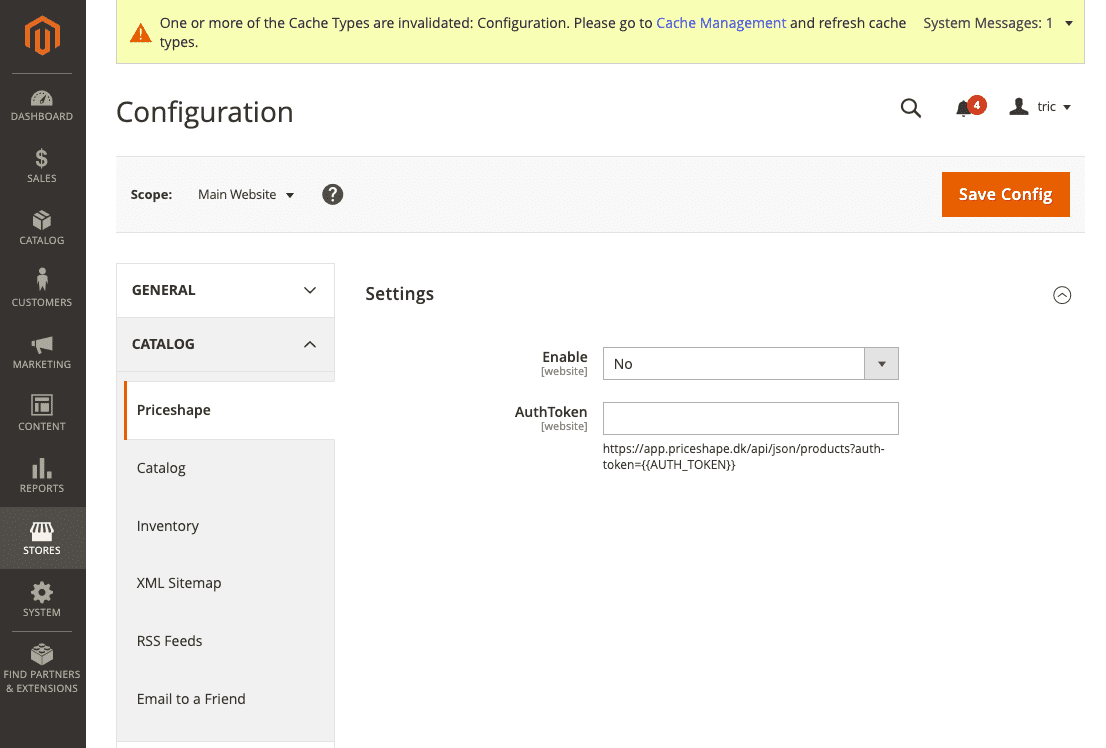Click the Scope: label
The height and width of the screenshot is (748, 1106).
pos(151,195)
